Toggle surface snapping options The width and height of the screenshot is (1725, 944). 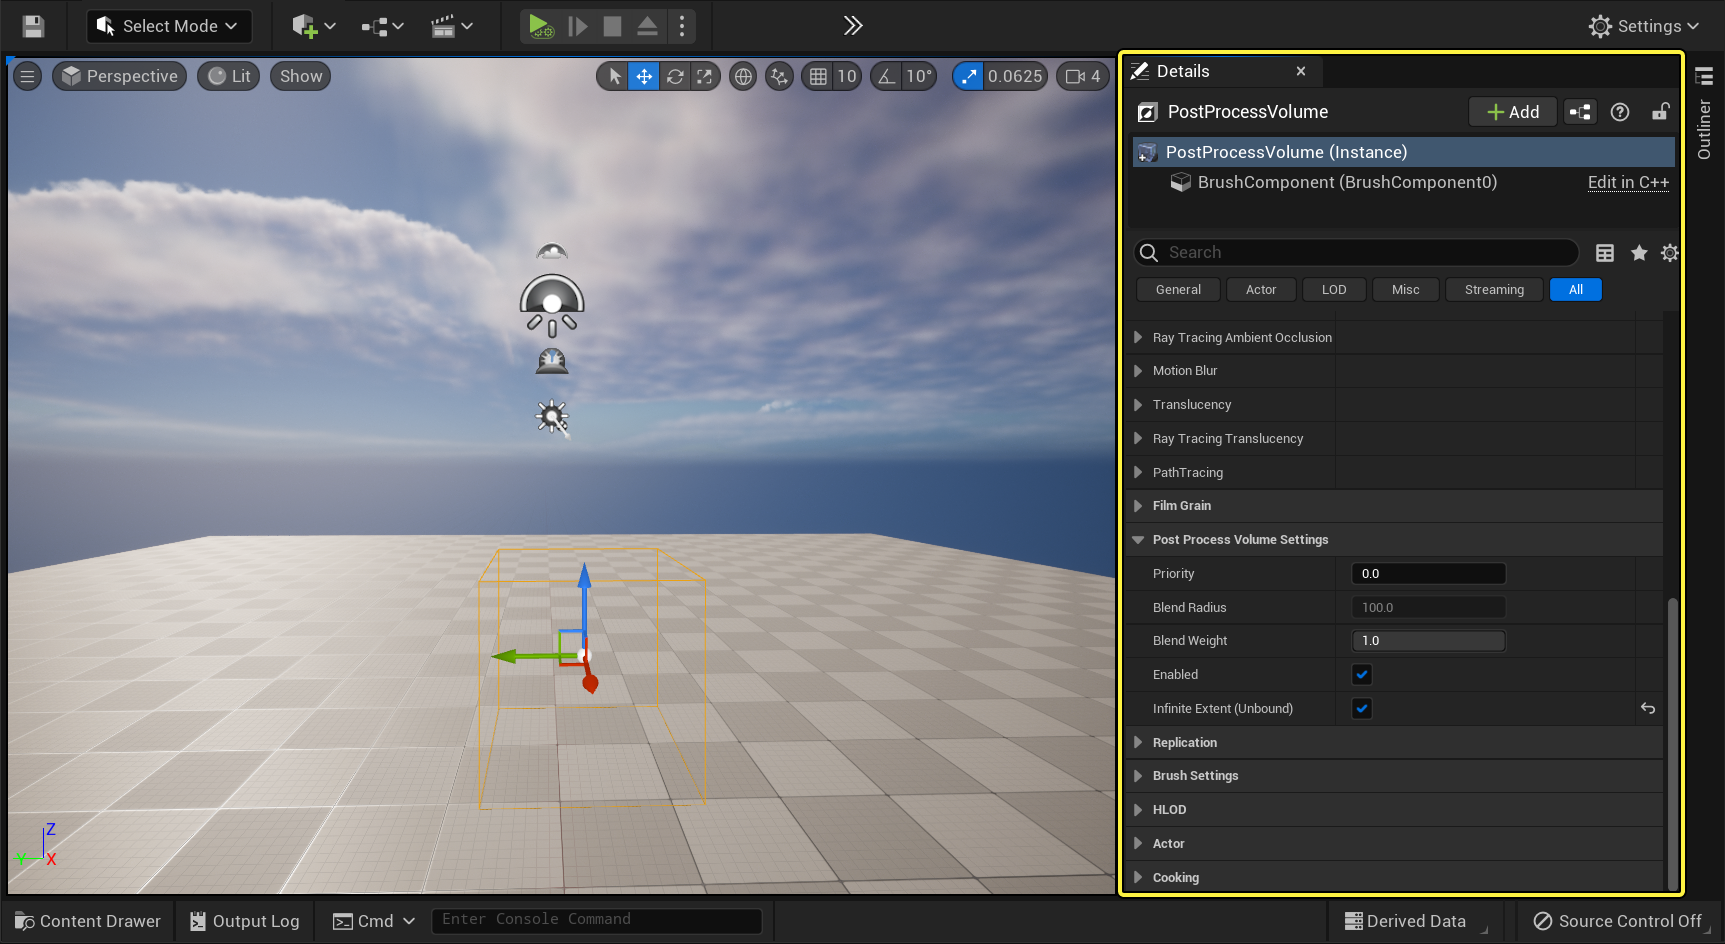point(779,76)
